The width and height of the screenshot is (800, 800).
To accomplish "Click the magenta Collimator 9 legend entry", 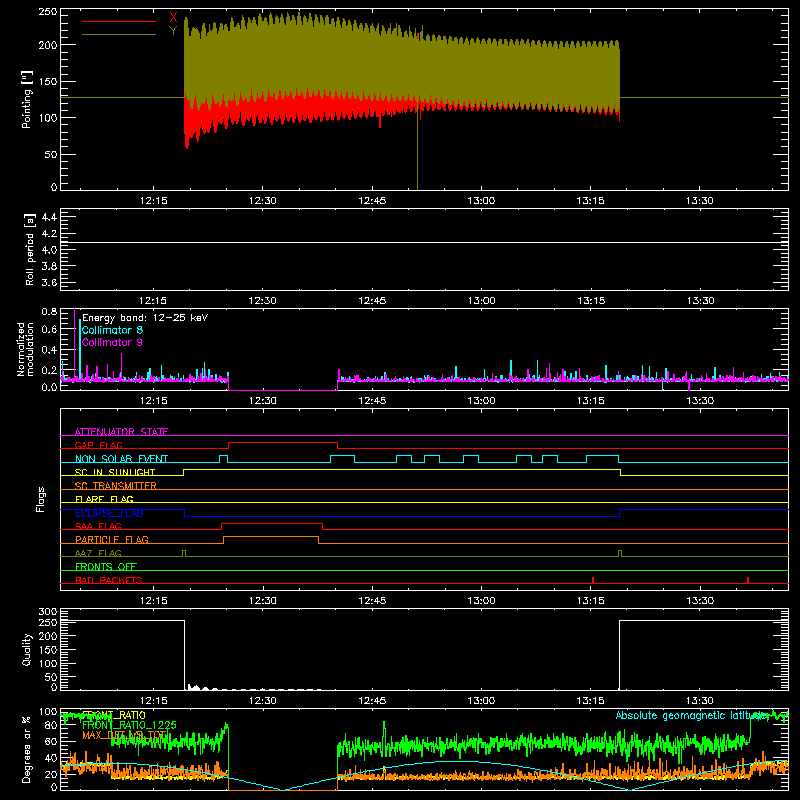I will 112,342.
